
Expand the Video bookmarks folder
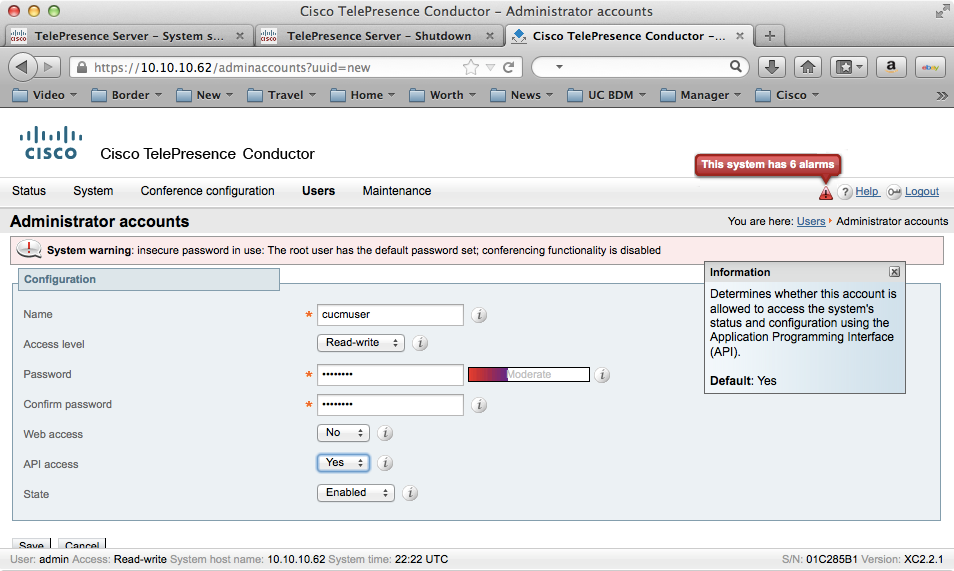(45, 95)
